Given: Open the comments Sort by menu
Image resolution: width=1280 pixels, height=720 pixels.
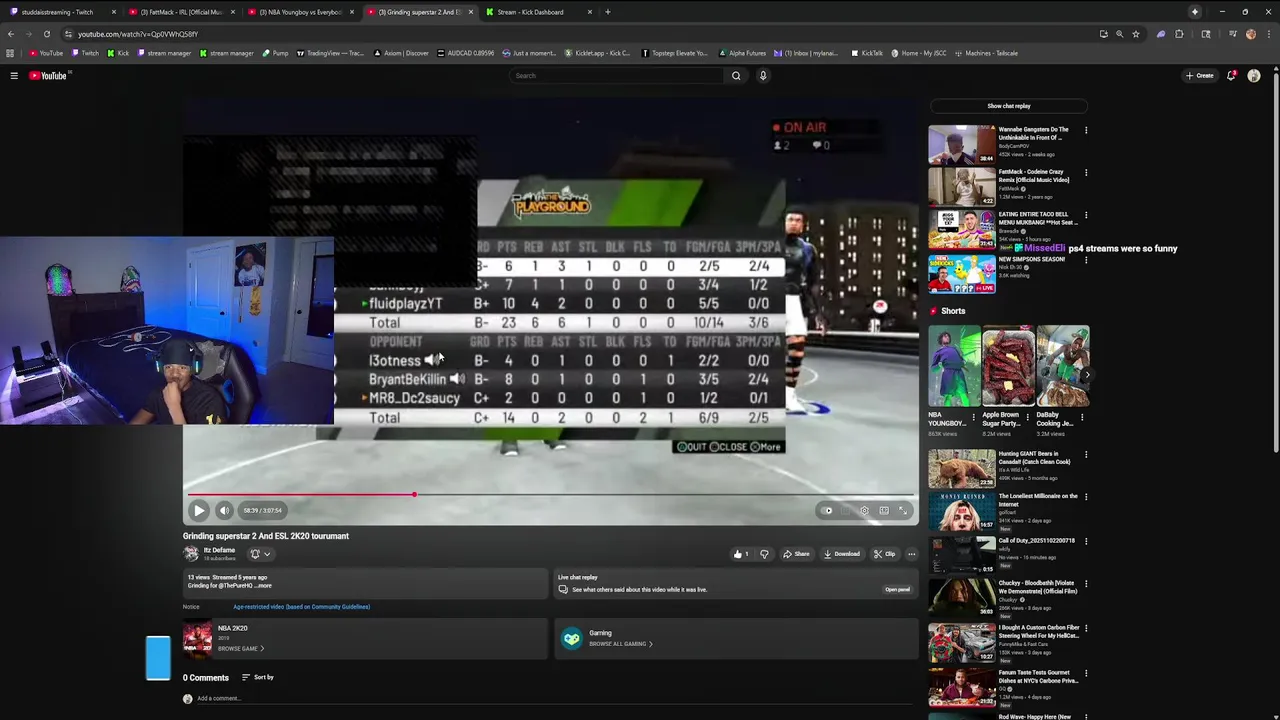Looking at the screenshot, I should [x=257, y=677].
